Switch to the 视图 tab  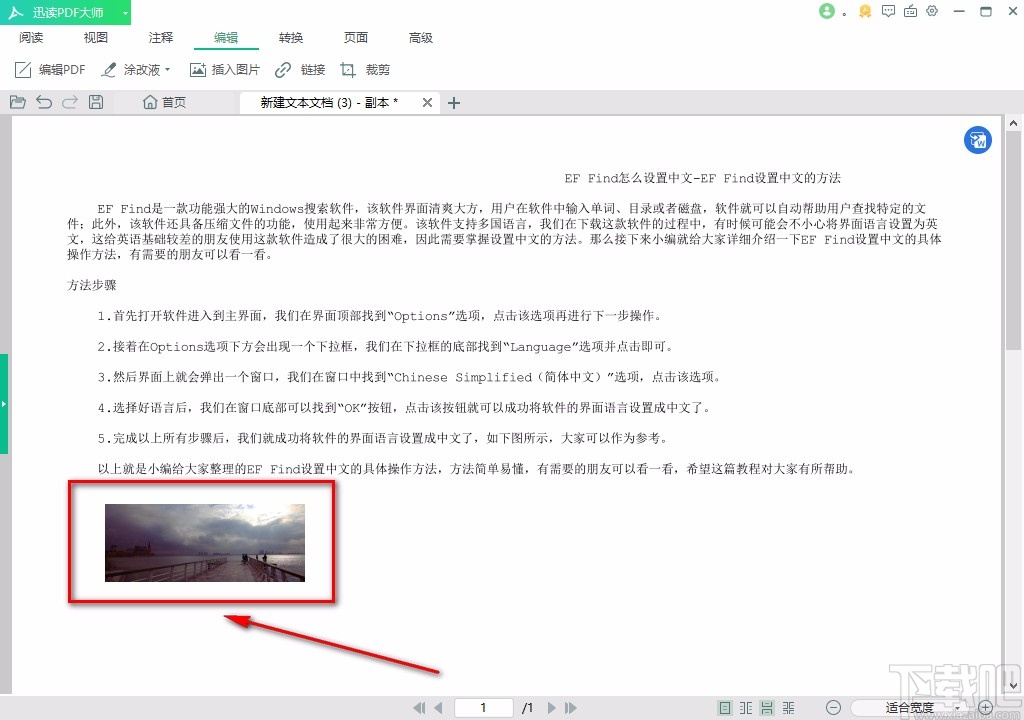click(95, 38)
